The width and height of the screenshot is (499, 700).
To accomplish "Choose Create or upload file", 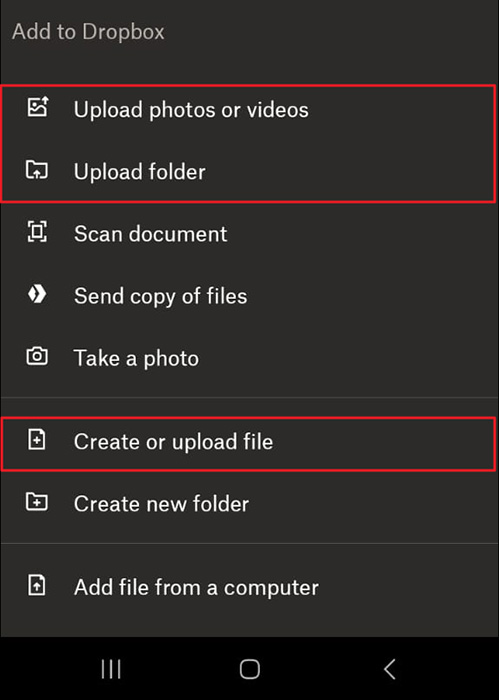I will pos(249,442).
